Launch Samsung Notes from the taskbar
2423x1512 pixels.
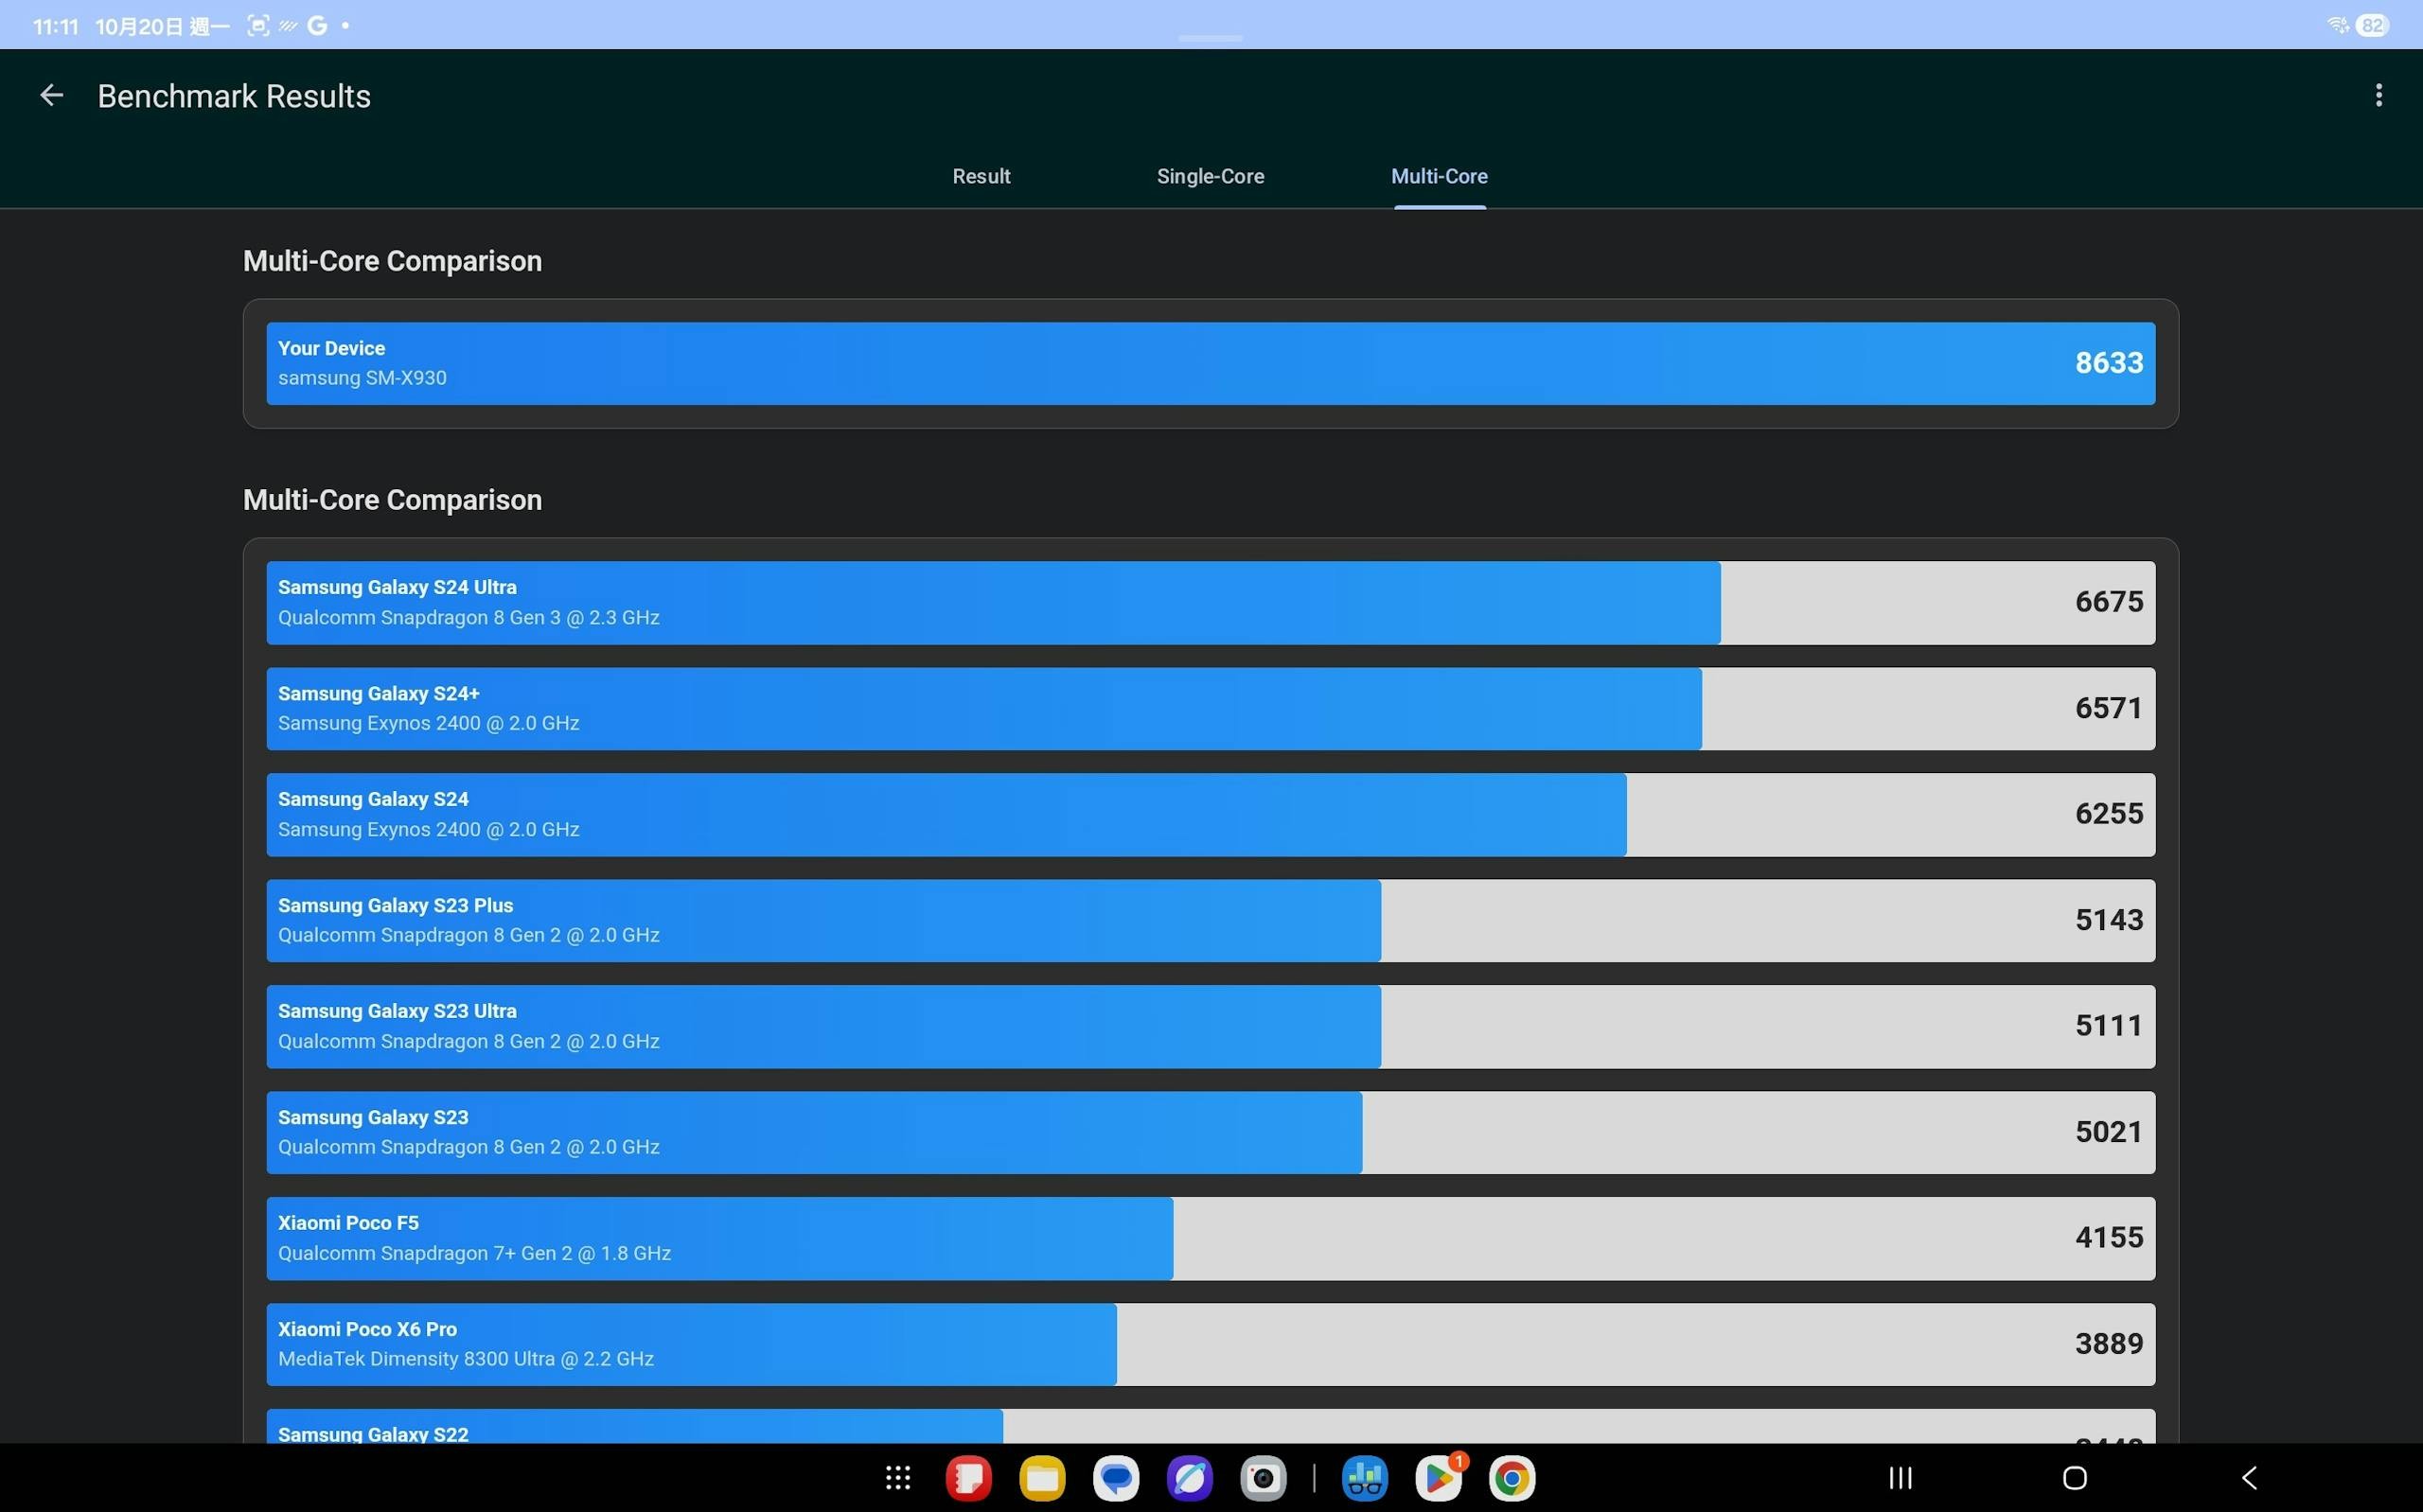point(968,1477)
